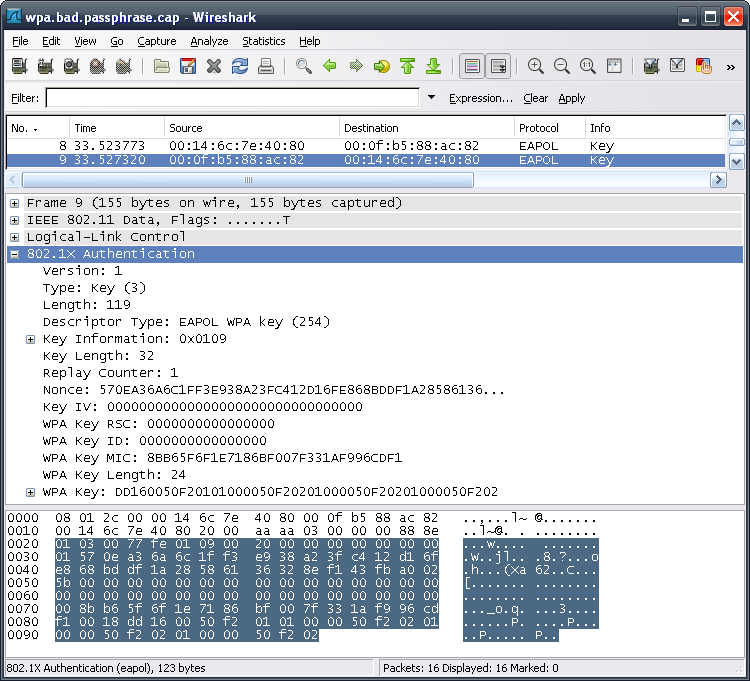
Task: Expand the Key Information 0x0109 field
Action: pos(31,339)
